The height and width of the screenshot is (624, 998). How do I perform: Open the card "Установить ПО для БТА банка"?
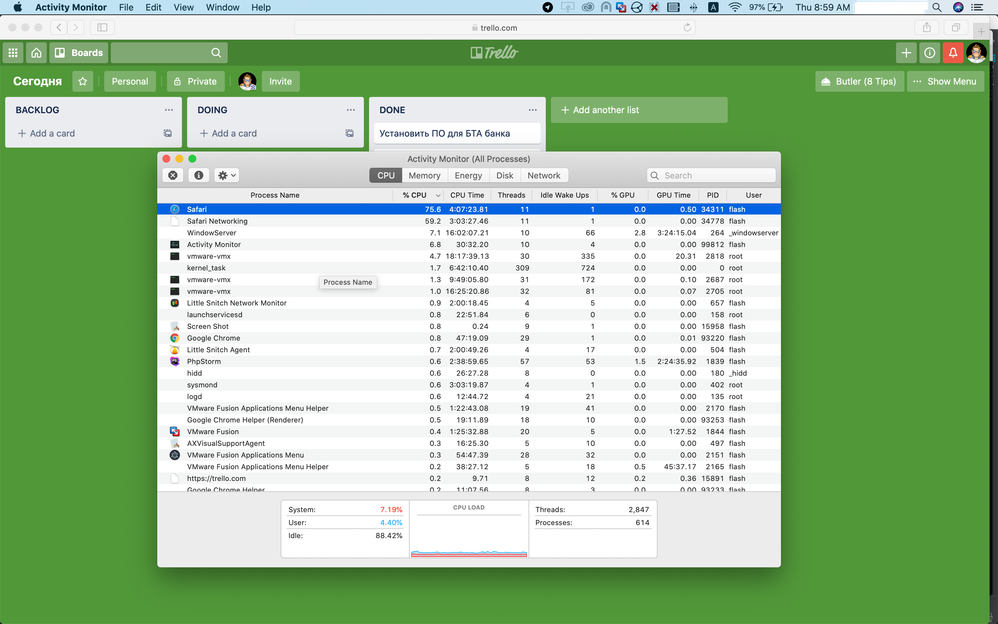457,134
